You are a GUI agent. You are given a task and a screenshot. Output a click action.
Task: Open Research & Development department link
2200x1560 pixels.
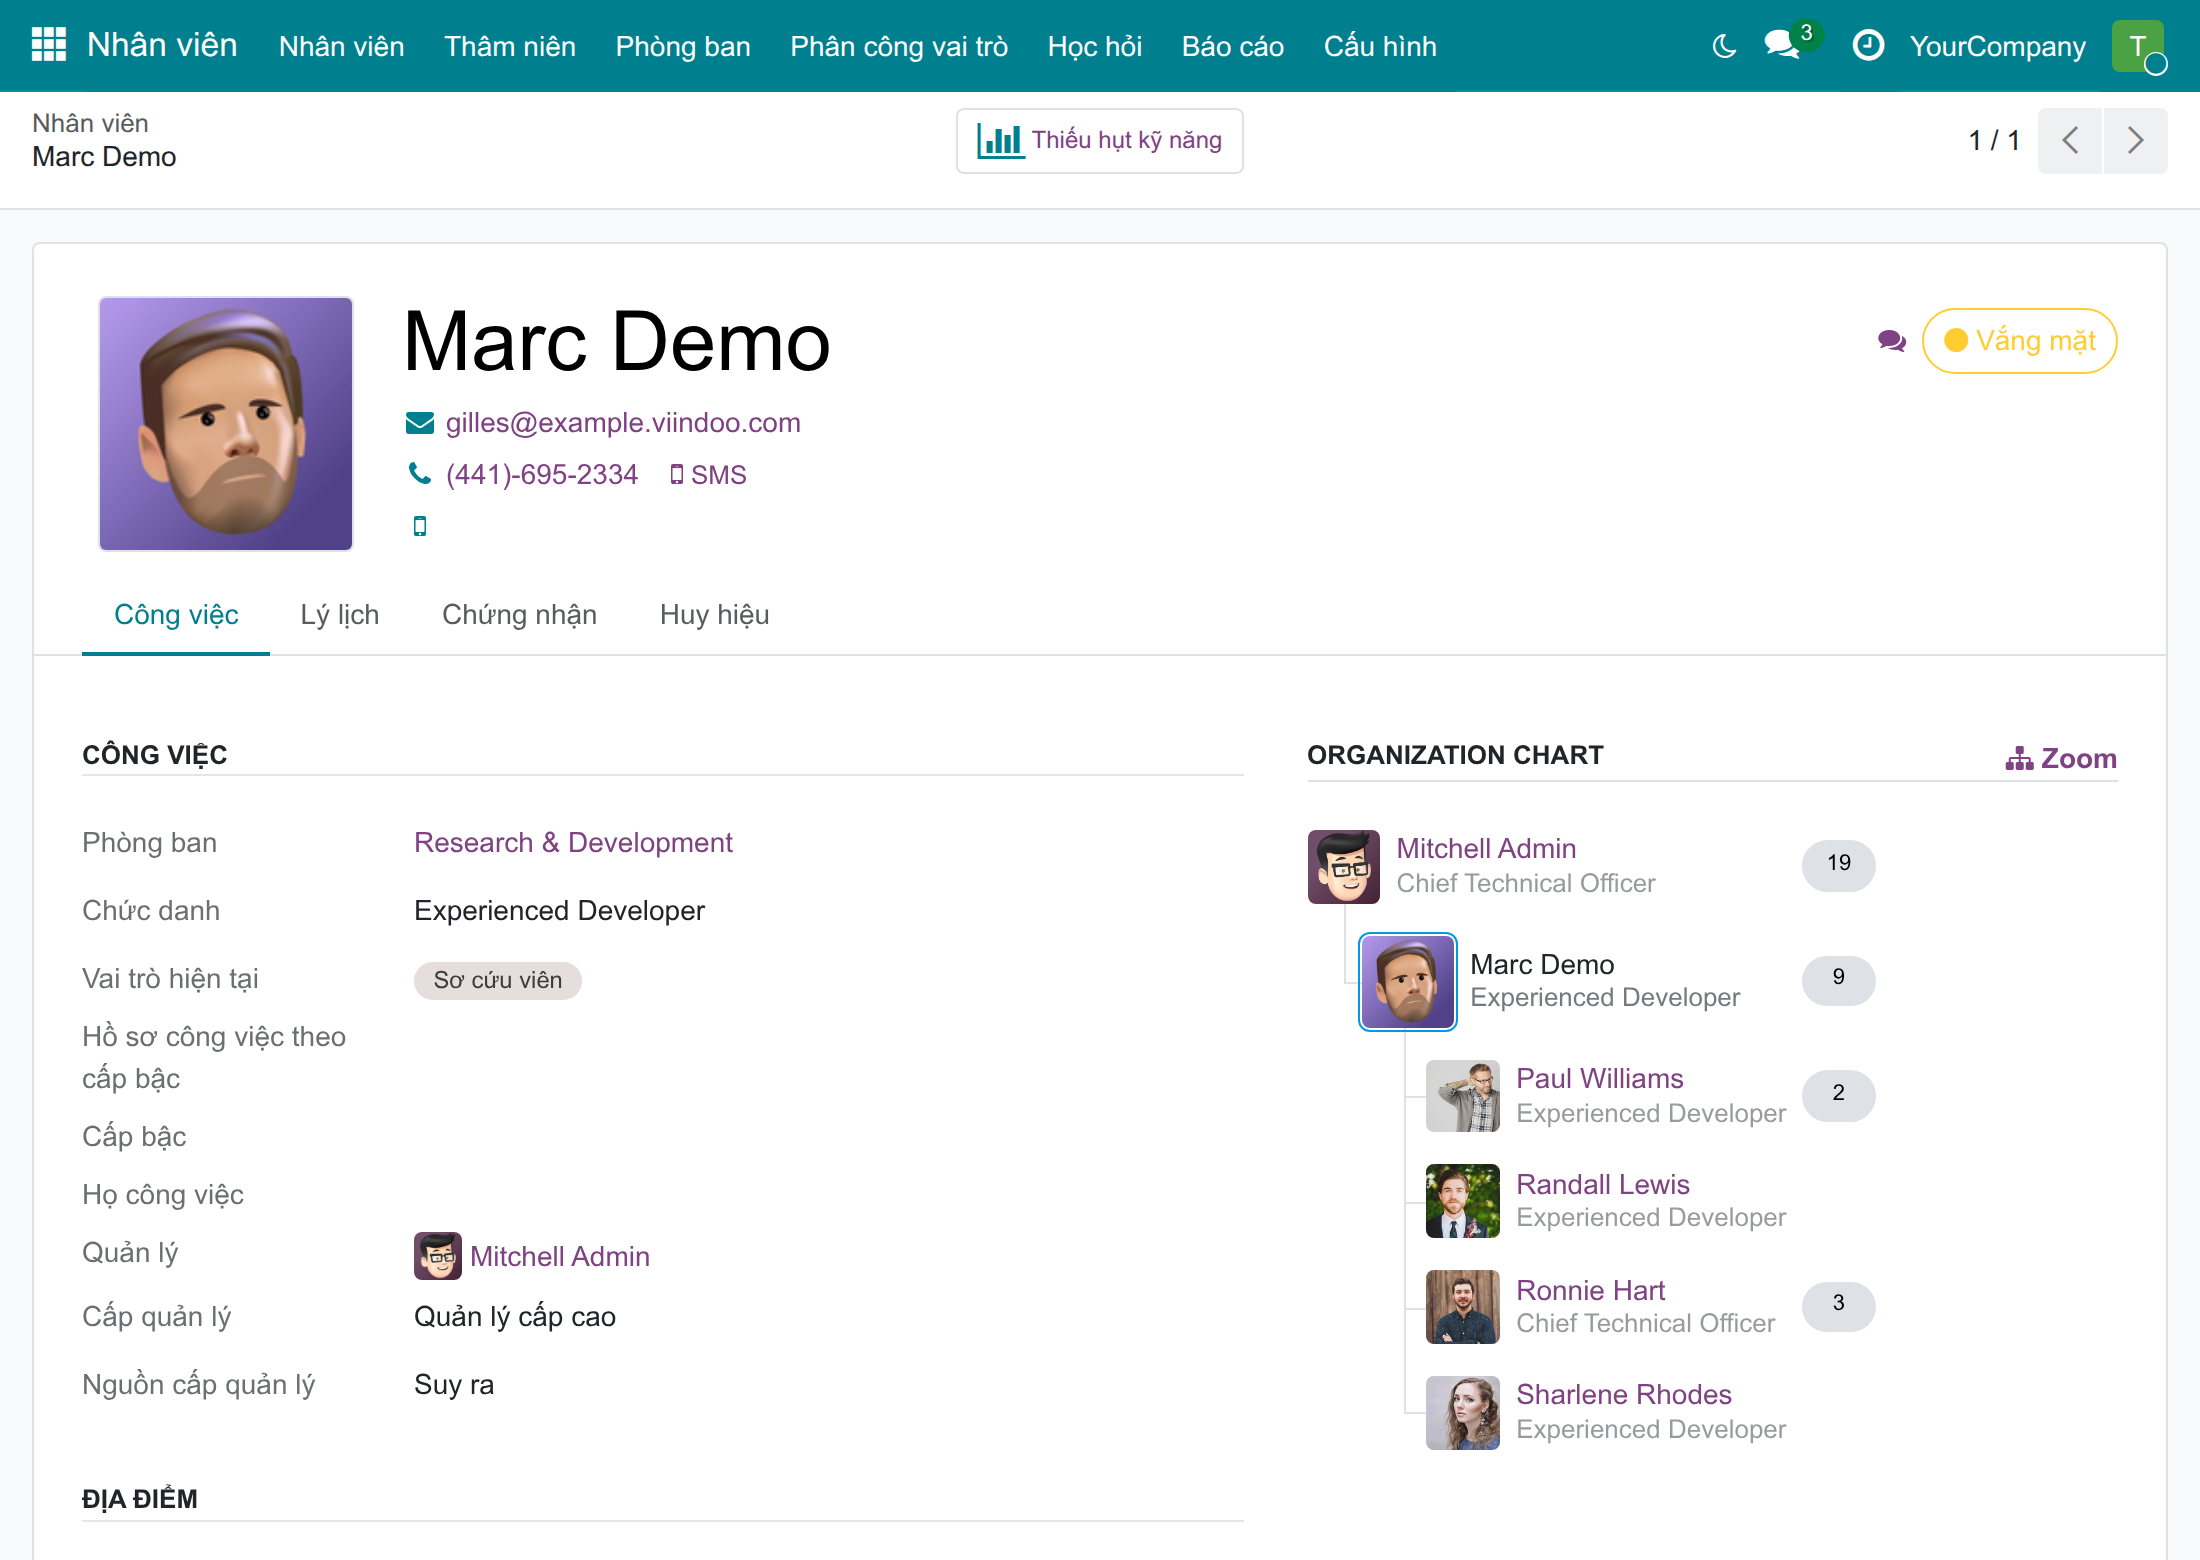click(x=573, y=843)
